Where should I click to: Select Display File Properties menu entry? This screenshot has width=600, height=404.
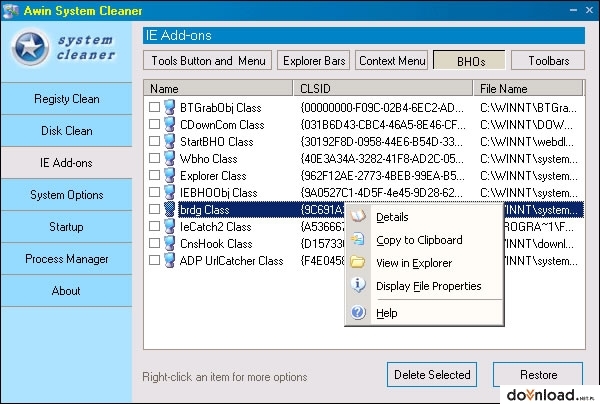tap(424, 286)
